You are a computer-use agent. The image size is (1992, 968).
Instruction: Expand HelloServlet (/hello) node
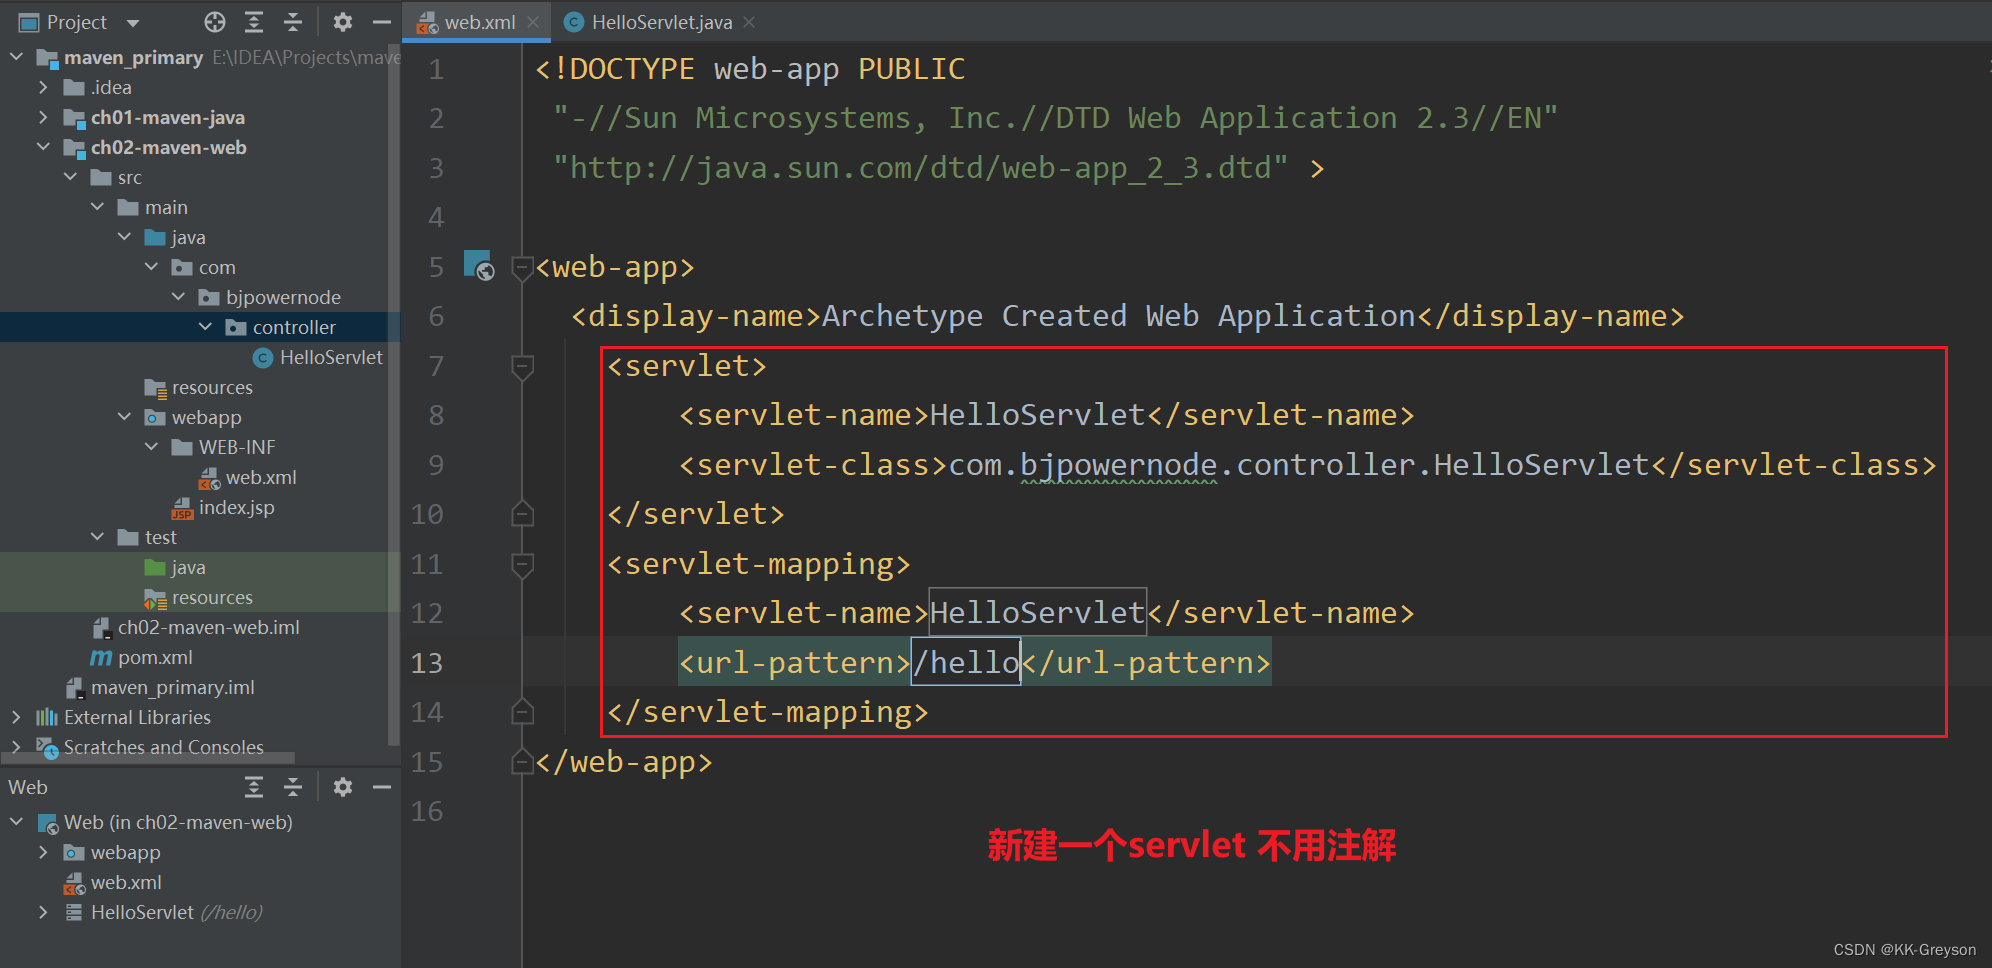pyautogui.click(x=43, y=912)
